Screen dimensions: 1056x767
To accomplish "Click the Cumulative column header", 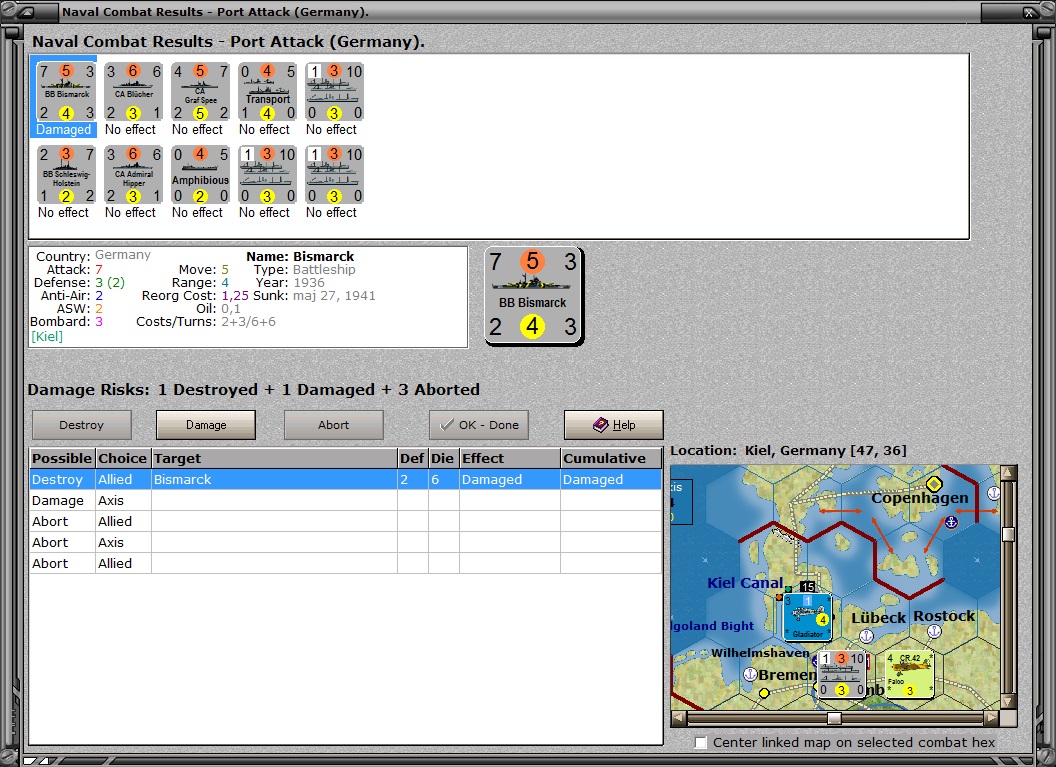I will pyautogui.click(x=611, y=459).
